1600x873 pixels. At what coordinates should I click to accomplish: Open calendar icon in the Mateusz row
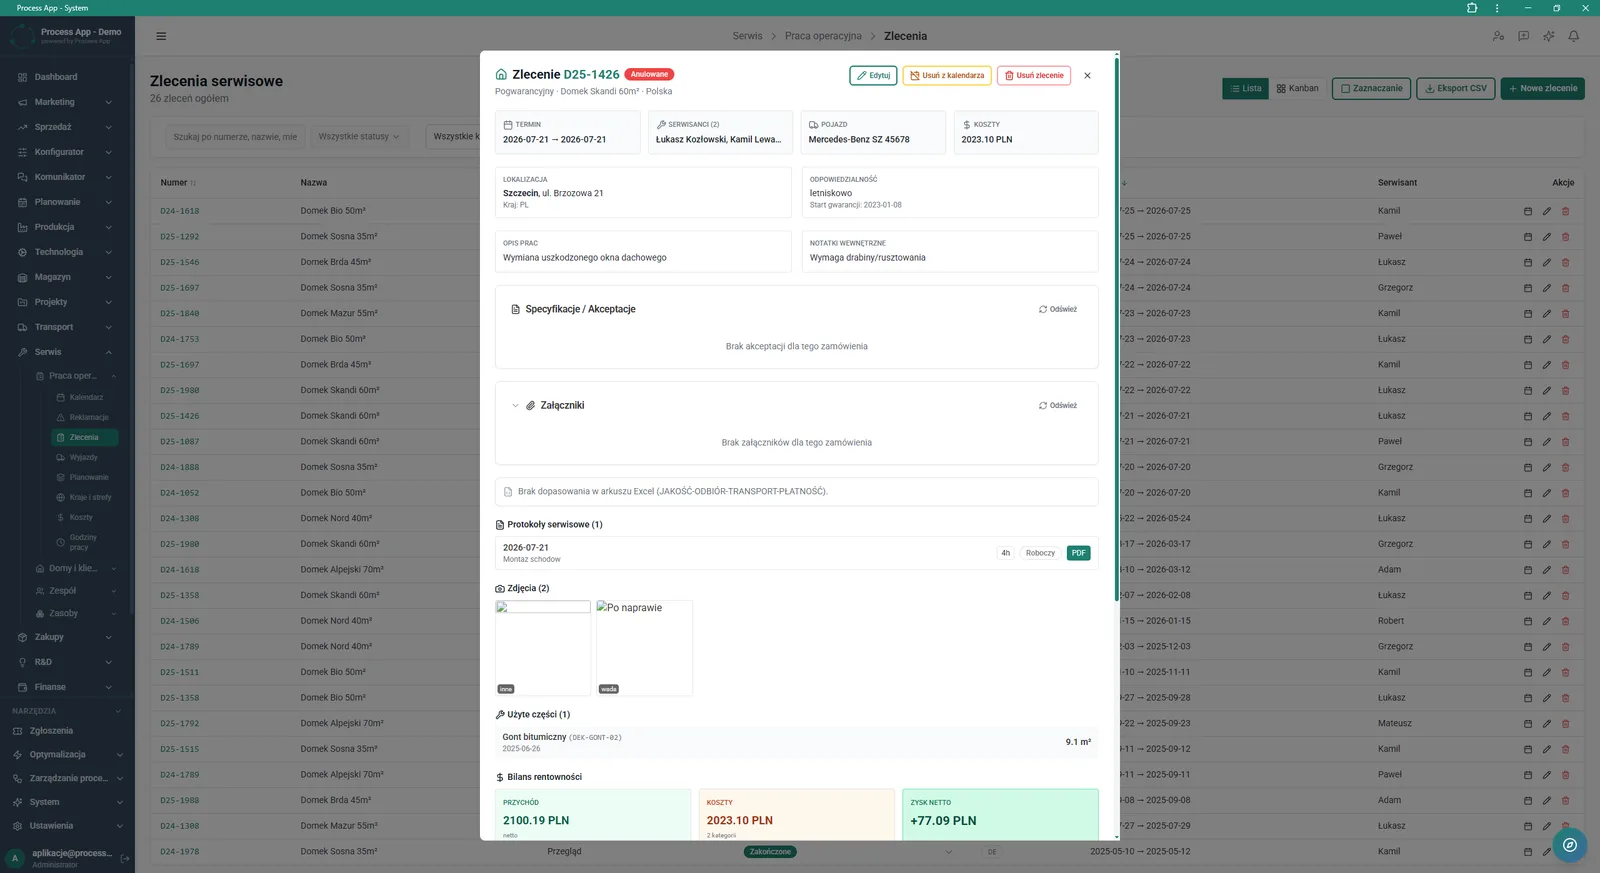click(1527, 723)
